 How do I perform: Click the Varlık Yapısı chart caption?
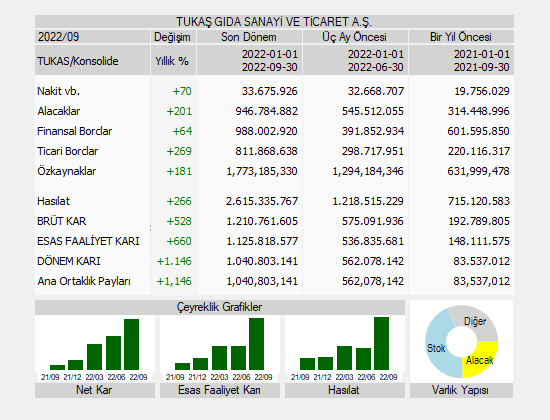tap(461, 390)
